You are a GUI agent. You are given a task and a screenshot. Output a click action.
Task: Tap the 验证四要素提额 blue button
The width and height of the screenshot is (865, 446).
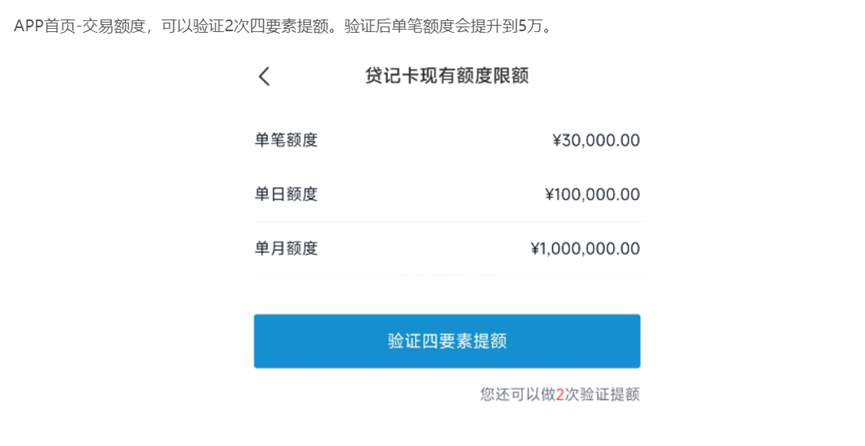point(447,341)
